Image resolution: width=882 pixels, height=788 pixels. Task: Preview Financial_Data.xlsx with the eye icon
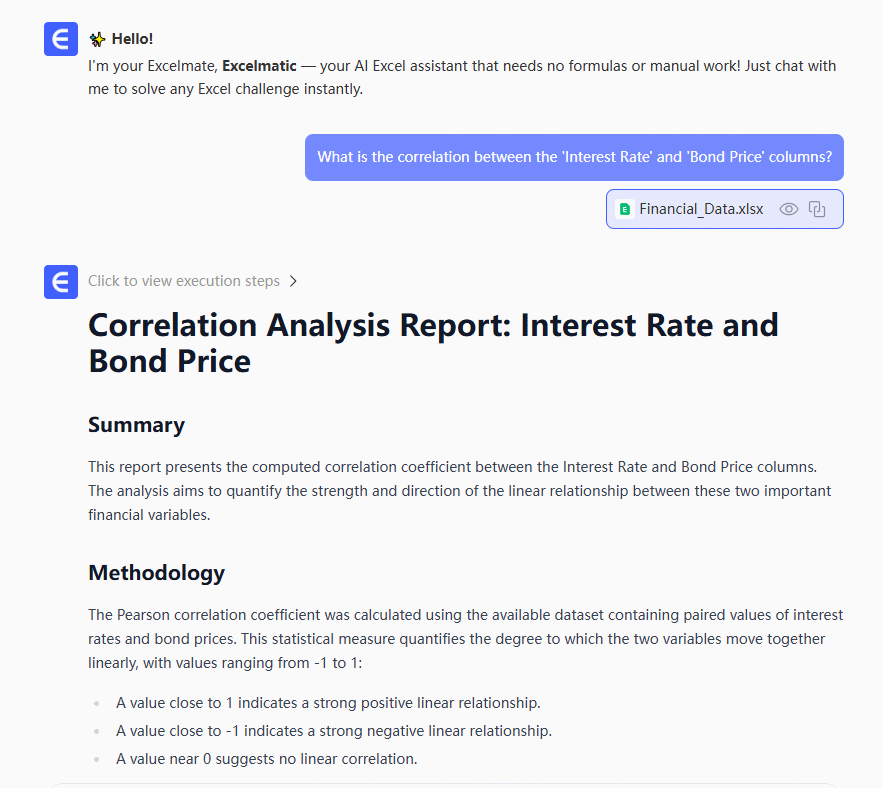pyautogui.click(x=789, y=209)
